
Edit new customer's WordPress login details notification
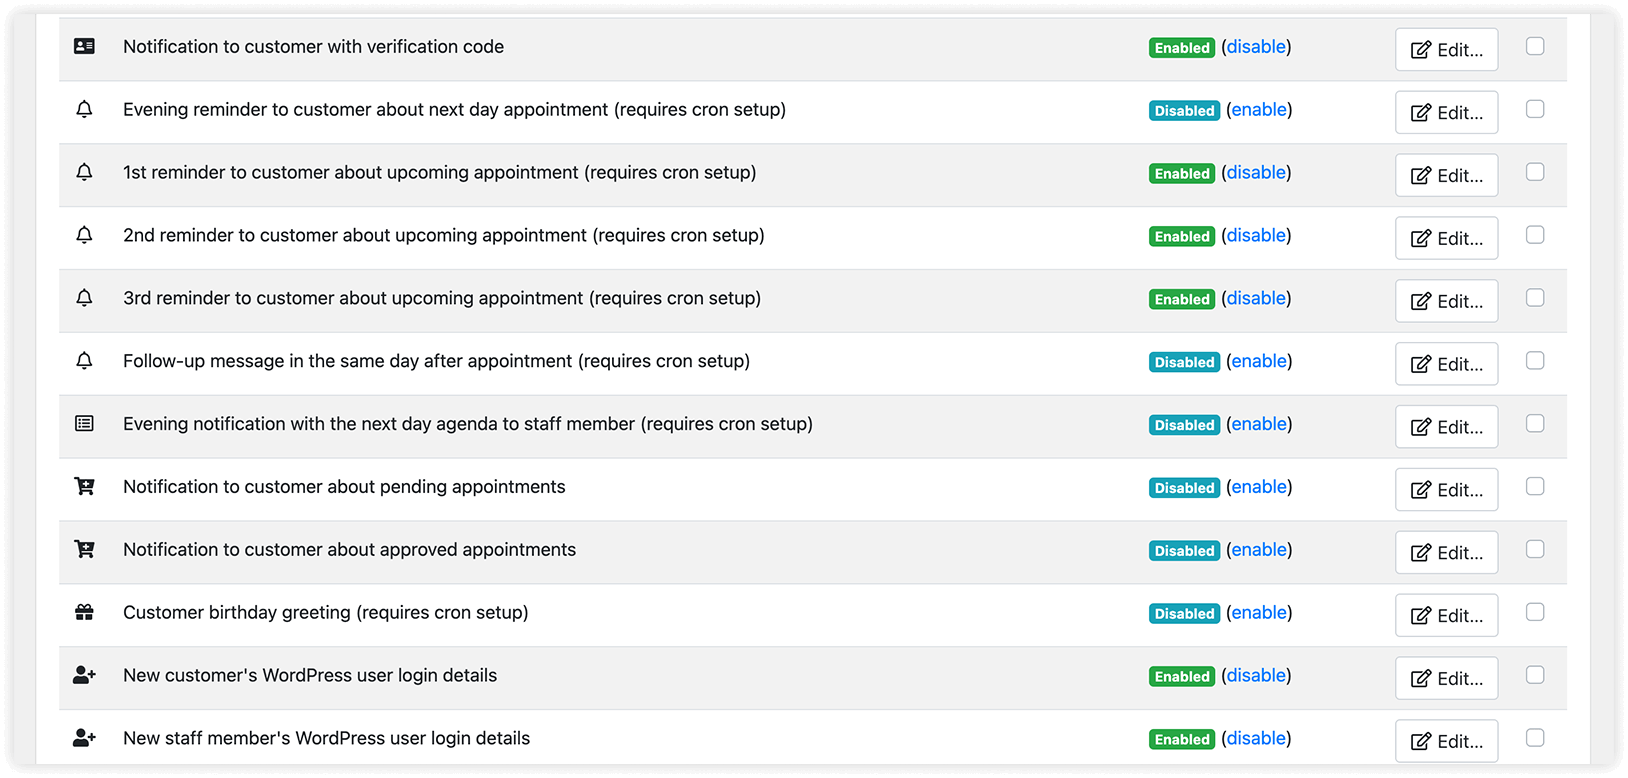(1446, 678)
